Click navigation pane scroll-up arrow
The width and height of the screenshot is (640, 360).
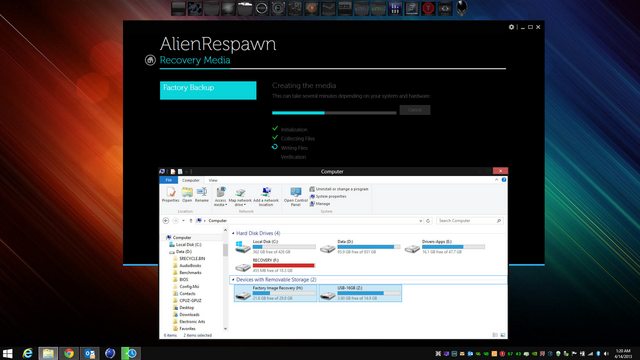tap(225, 231)
